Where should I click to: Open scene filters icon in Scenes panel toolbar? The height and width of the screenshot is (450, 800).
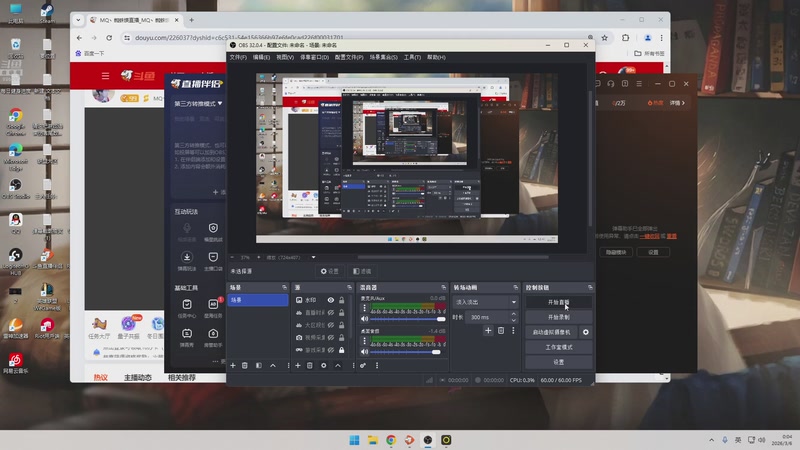[259, 365]
